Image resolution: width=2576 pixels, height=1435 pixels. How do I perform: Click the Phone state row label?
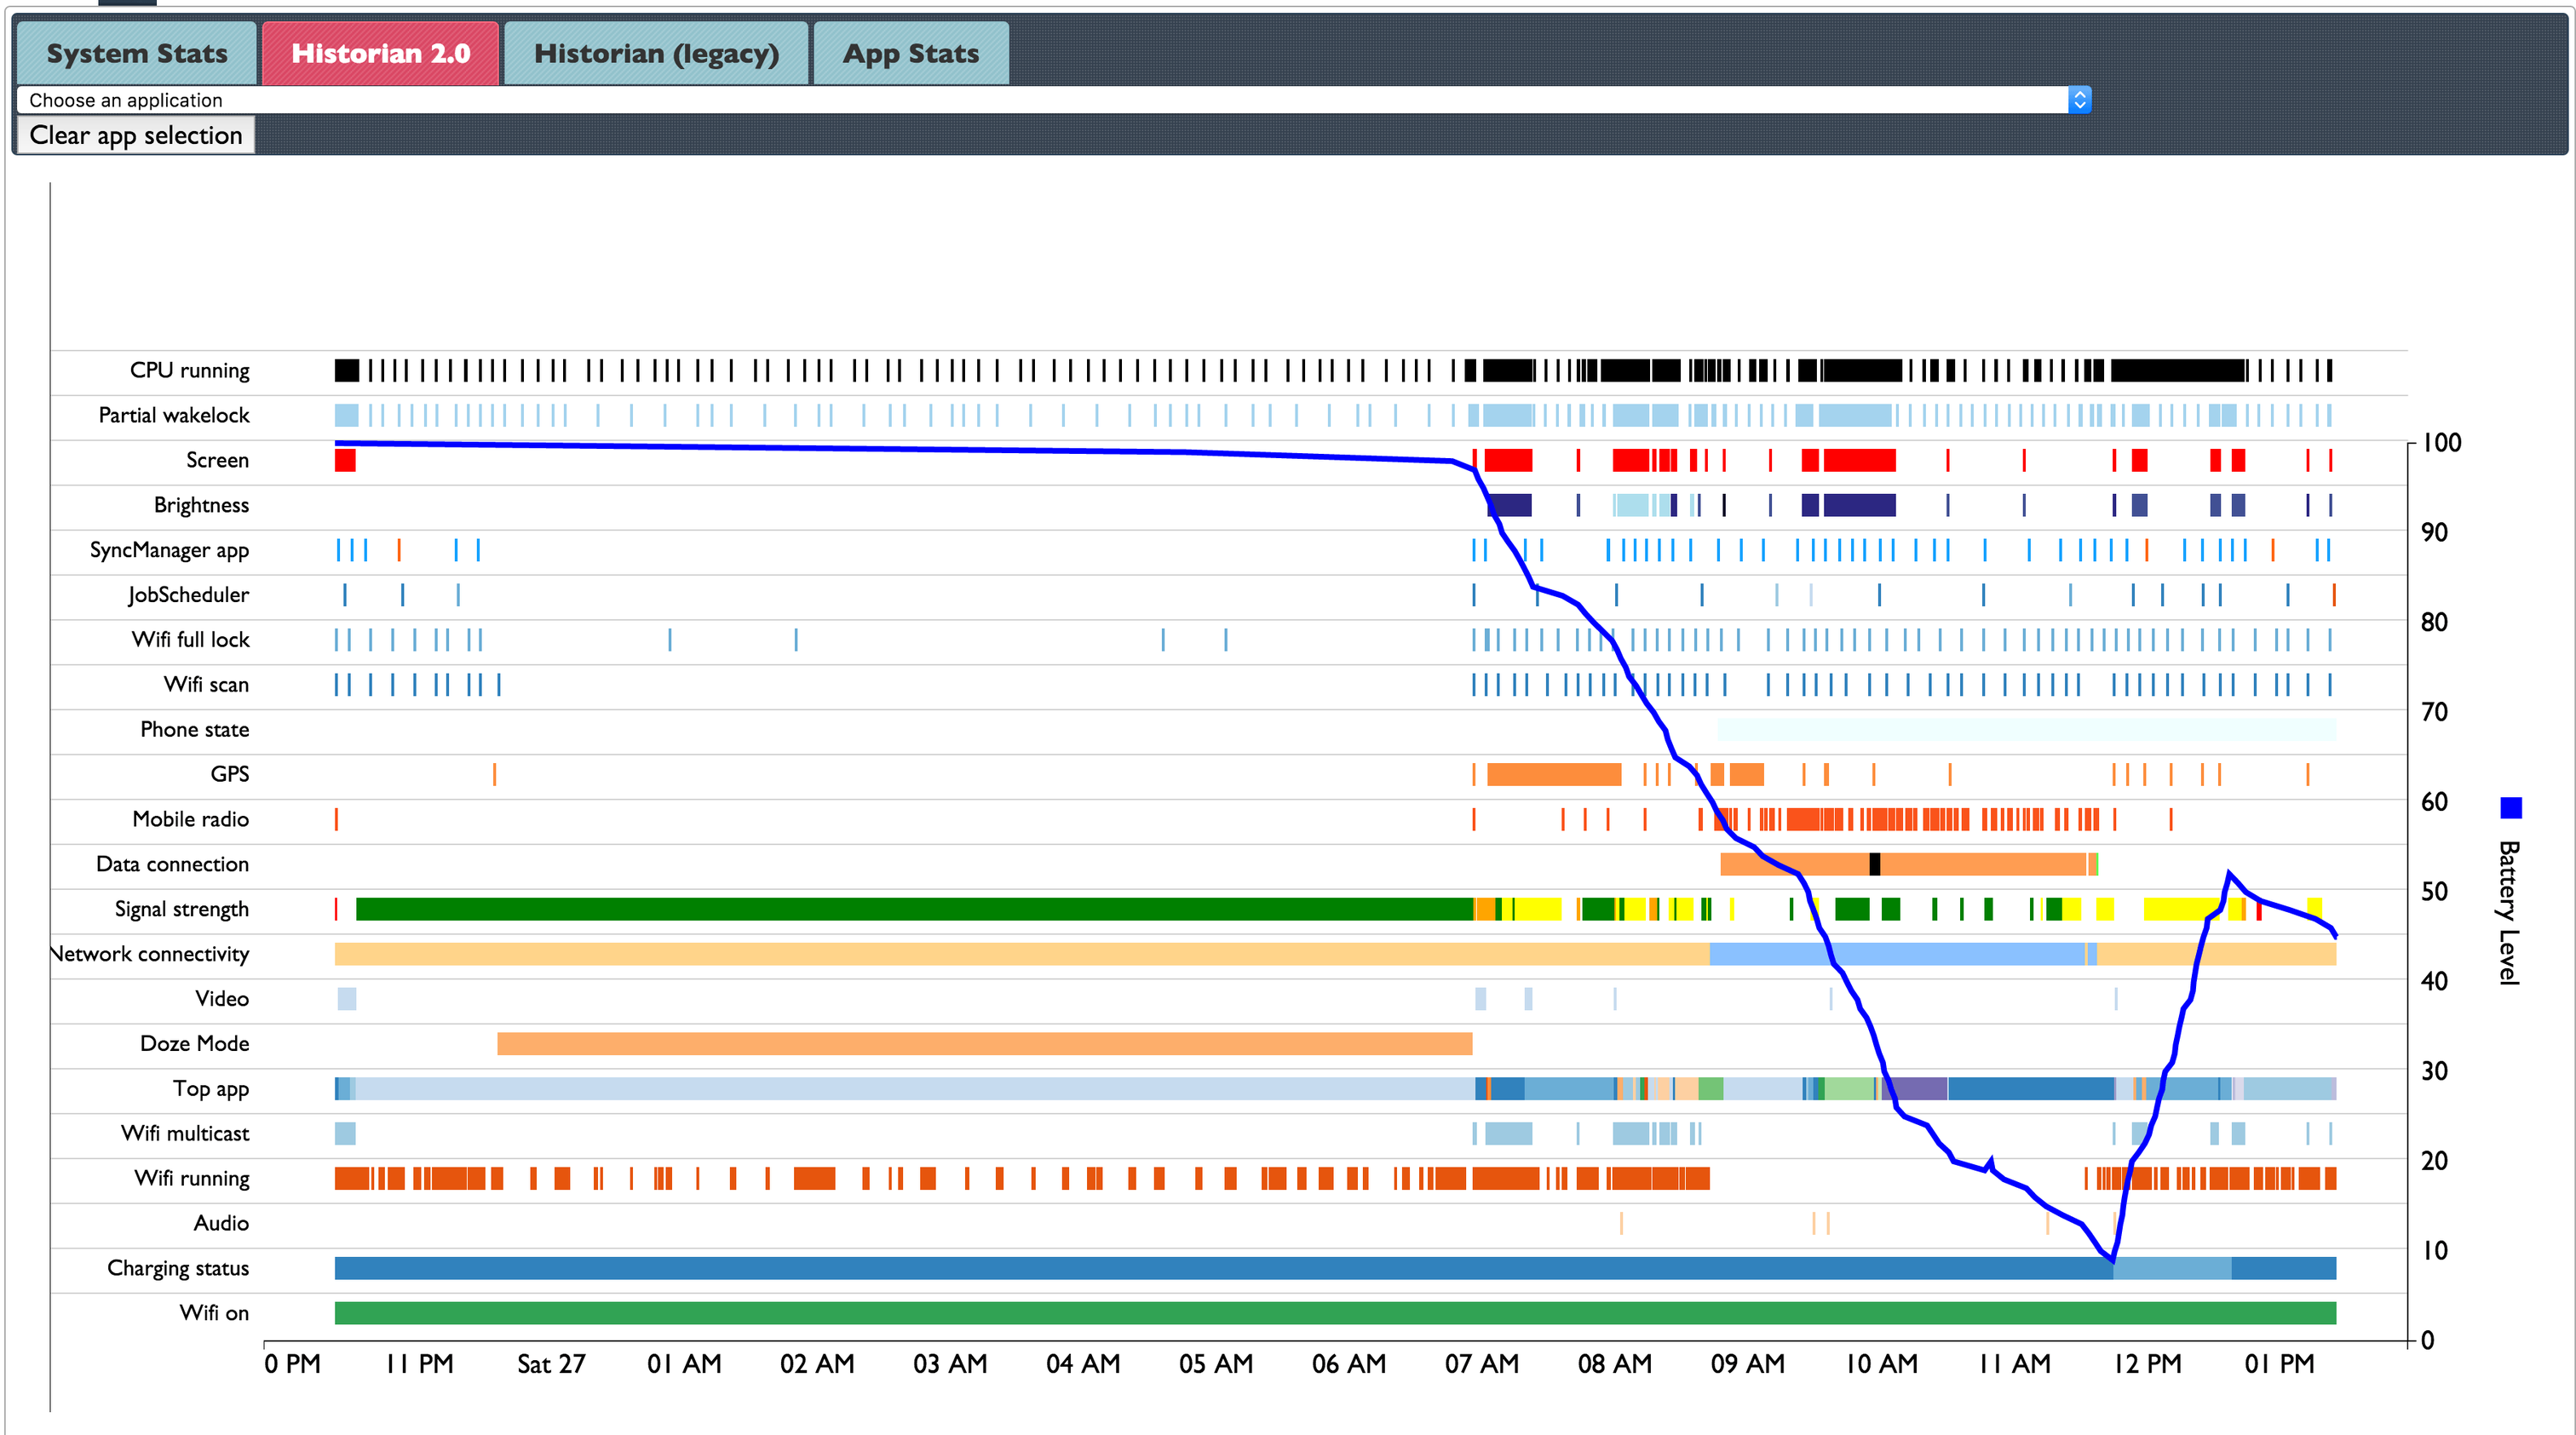coord(196,729)
